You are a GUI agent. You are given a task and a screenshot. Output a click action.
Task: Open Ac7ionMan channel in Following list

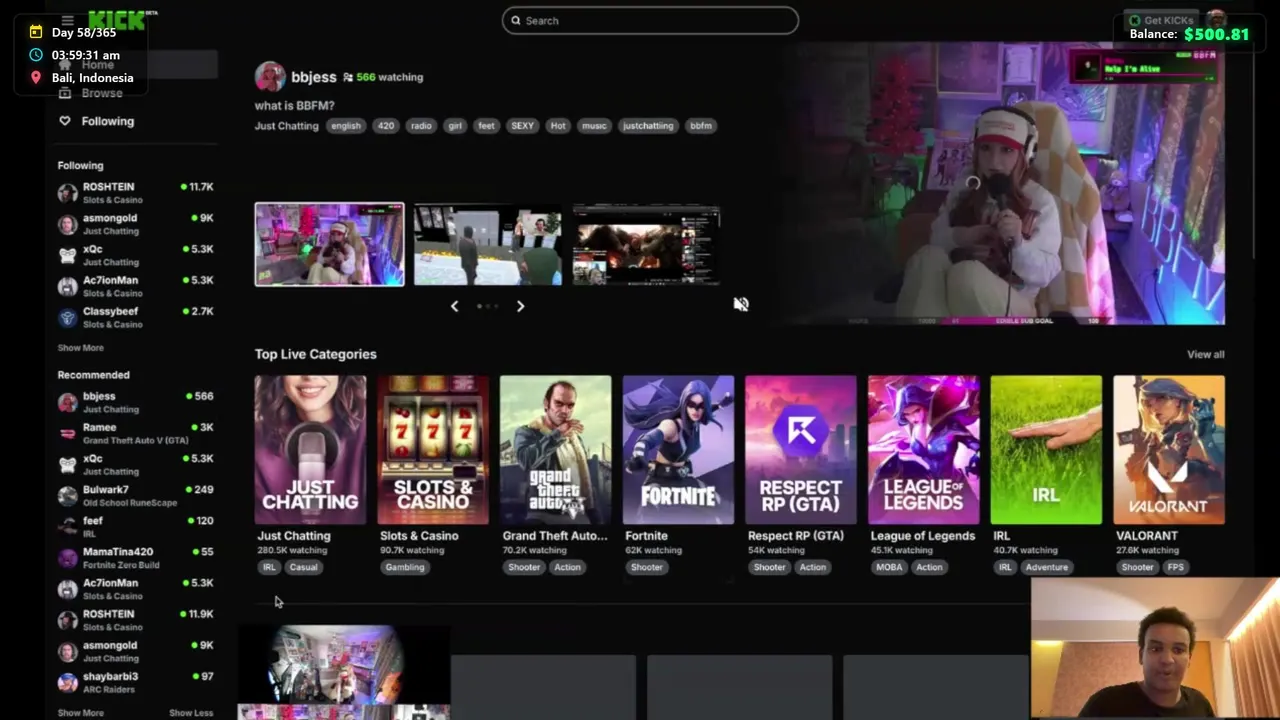[135, 285]
